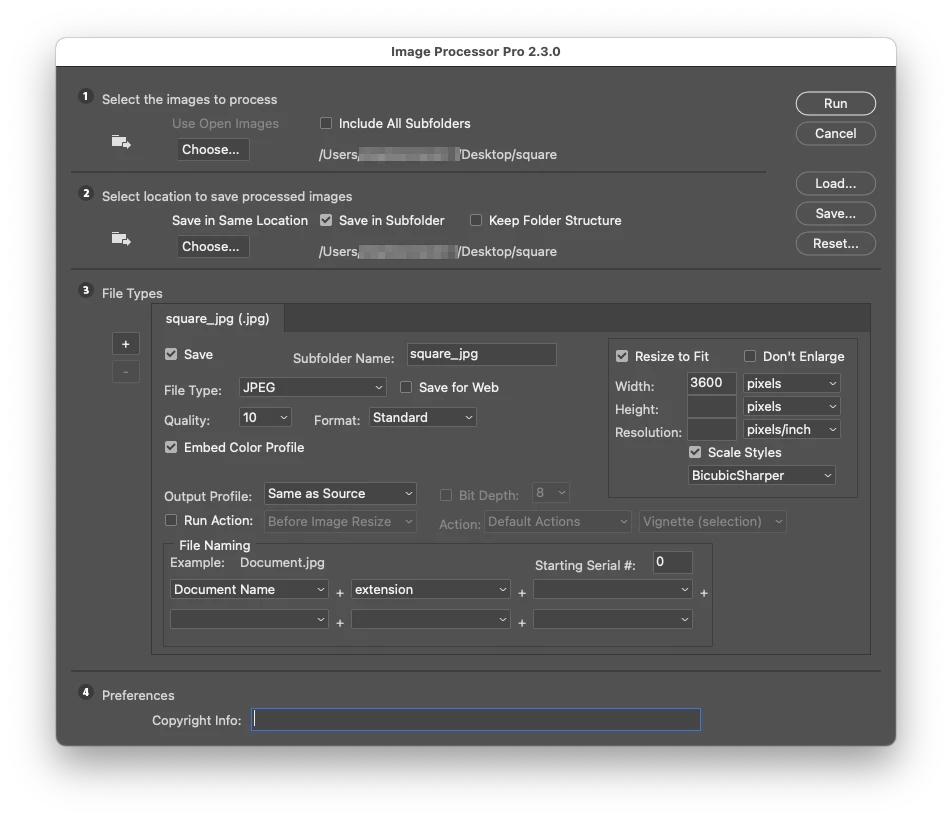This screenshot has width=952, height=820.
Task: Open Resolution pixels/inch dropdown
Action: pyautogui.click(x=792, y=430)
